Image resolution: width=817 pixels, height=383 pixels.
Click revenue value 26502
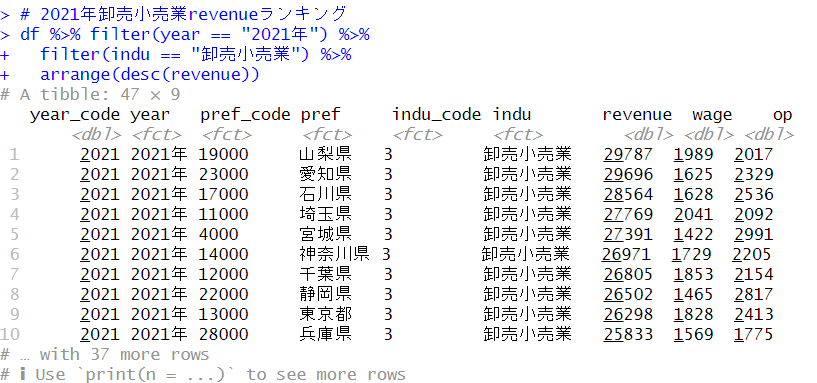[x=628, y=294]
